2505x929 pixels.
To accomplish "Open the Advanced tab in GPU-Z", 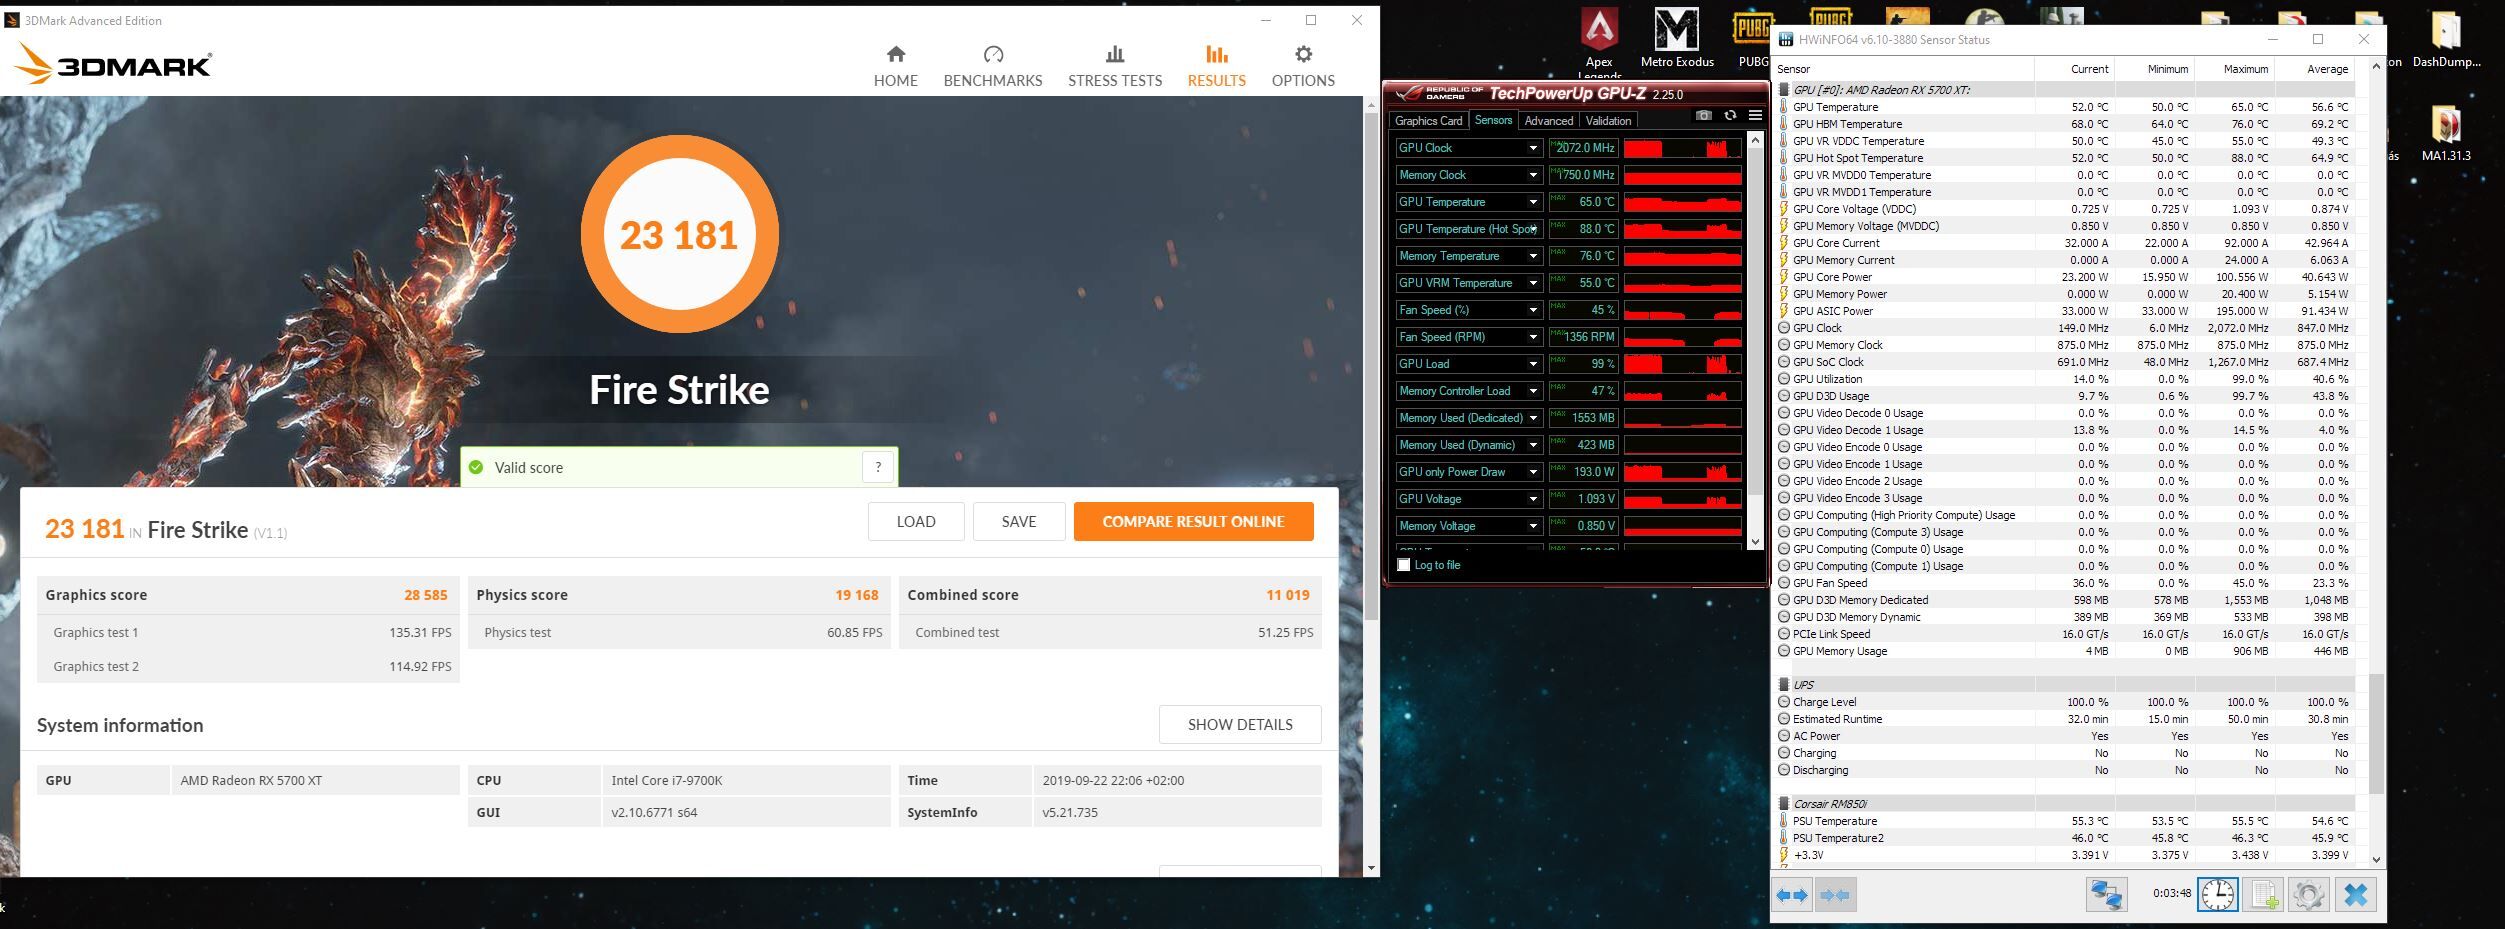I will pos(1548,121).
